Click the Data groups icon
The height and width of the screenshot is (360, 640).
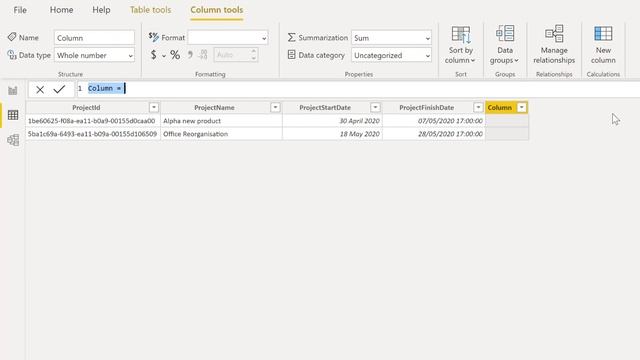point(505,33)
